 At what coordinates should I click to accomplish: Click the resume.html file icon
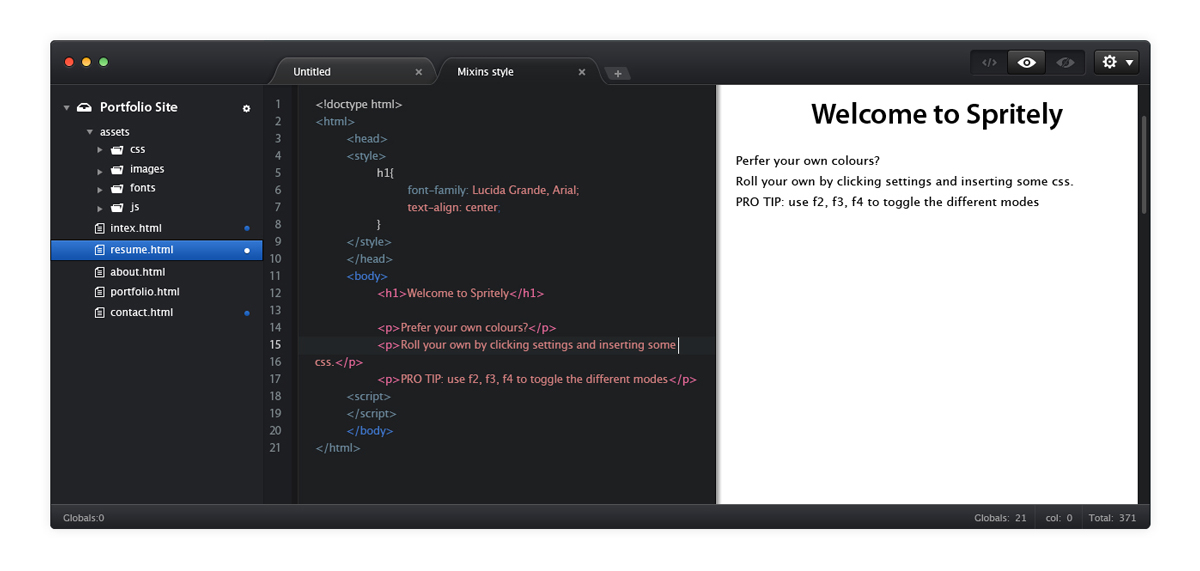(x=99, y=250)
